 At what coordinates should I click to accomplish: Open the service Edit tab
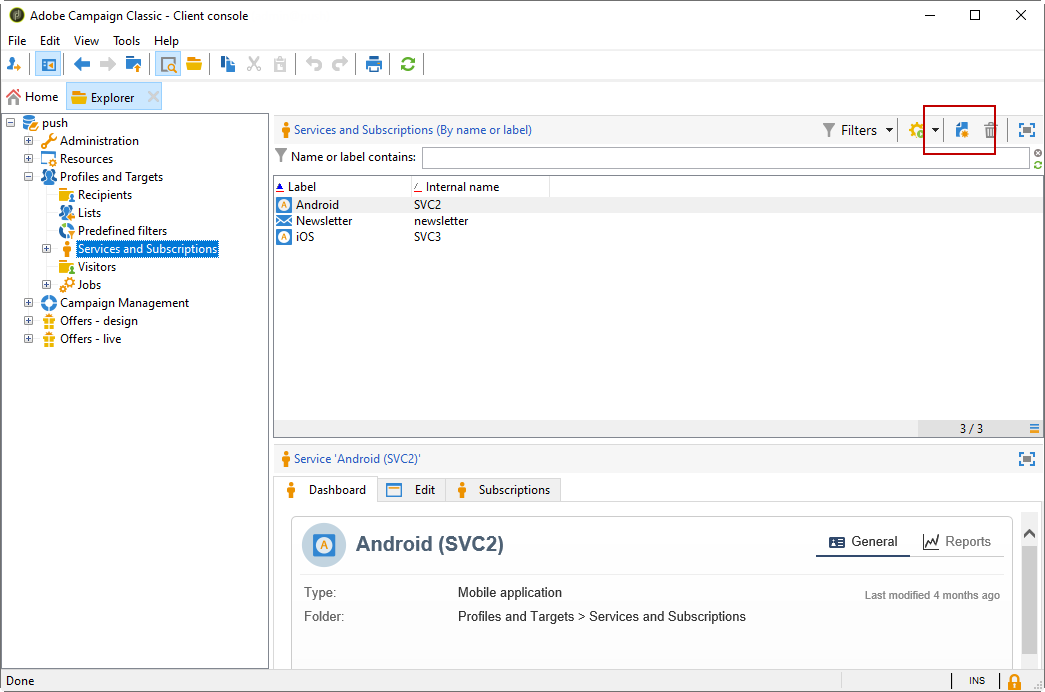click(x=411, y=490)
